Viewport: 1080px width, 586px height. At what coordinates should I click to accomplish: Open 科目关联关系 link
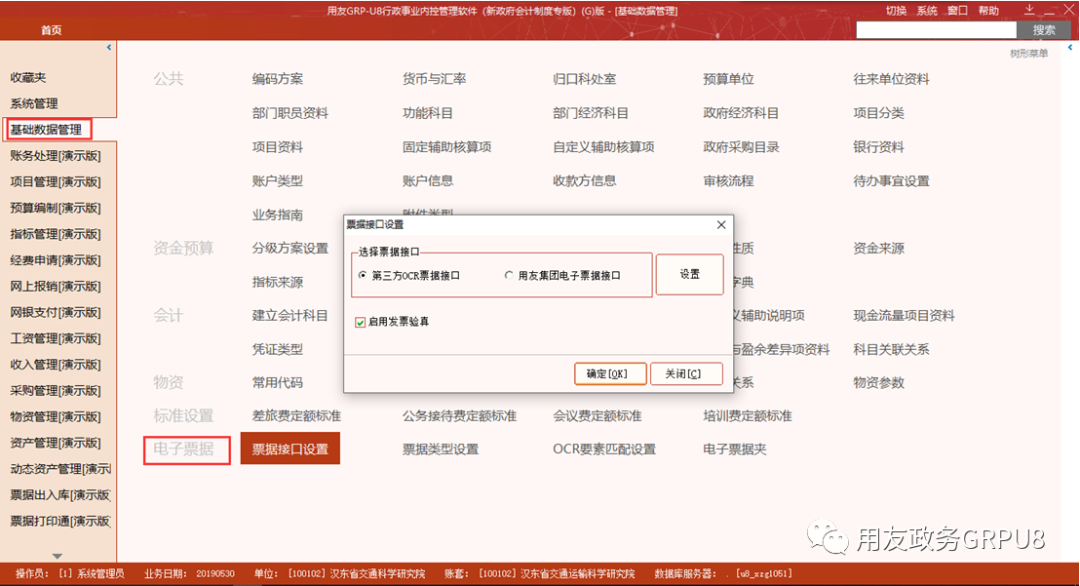pos(891,349)
